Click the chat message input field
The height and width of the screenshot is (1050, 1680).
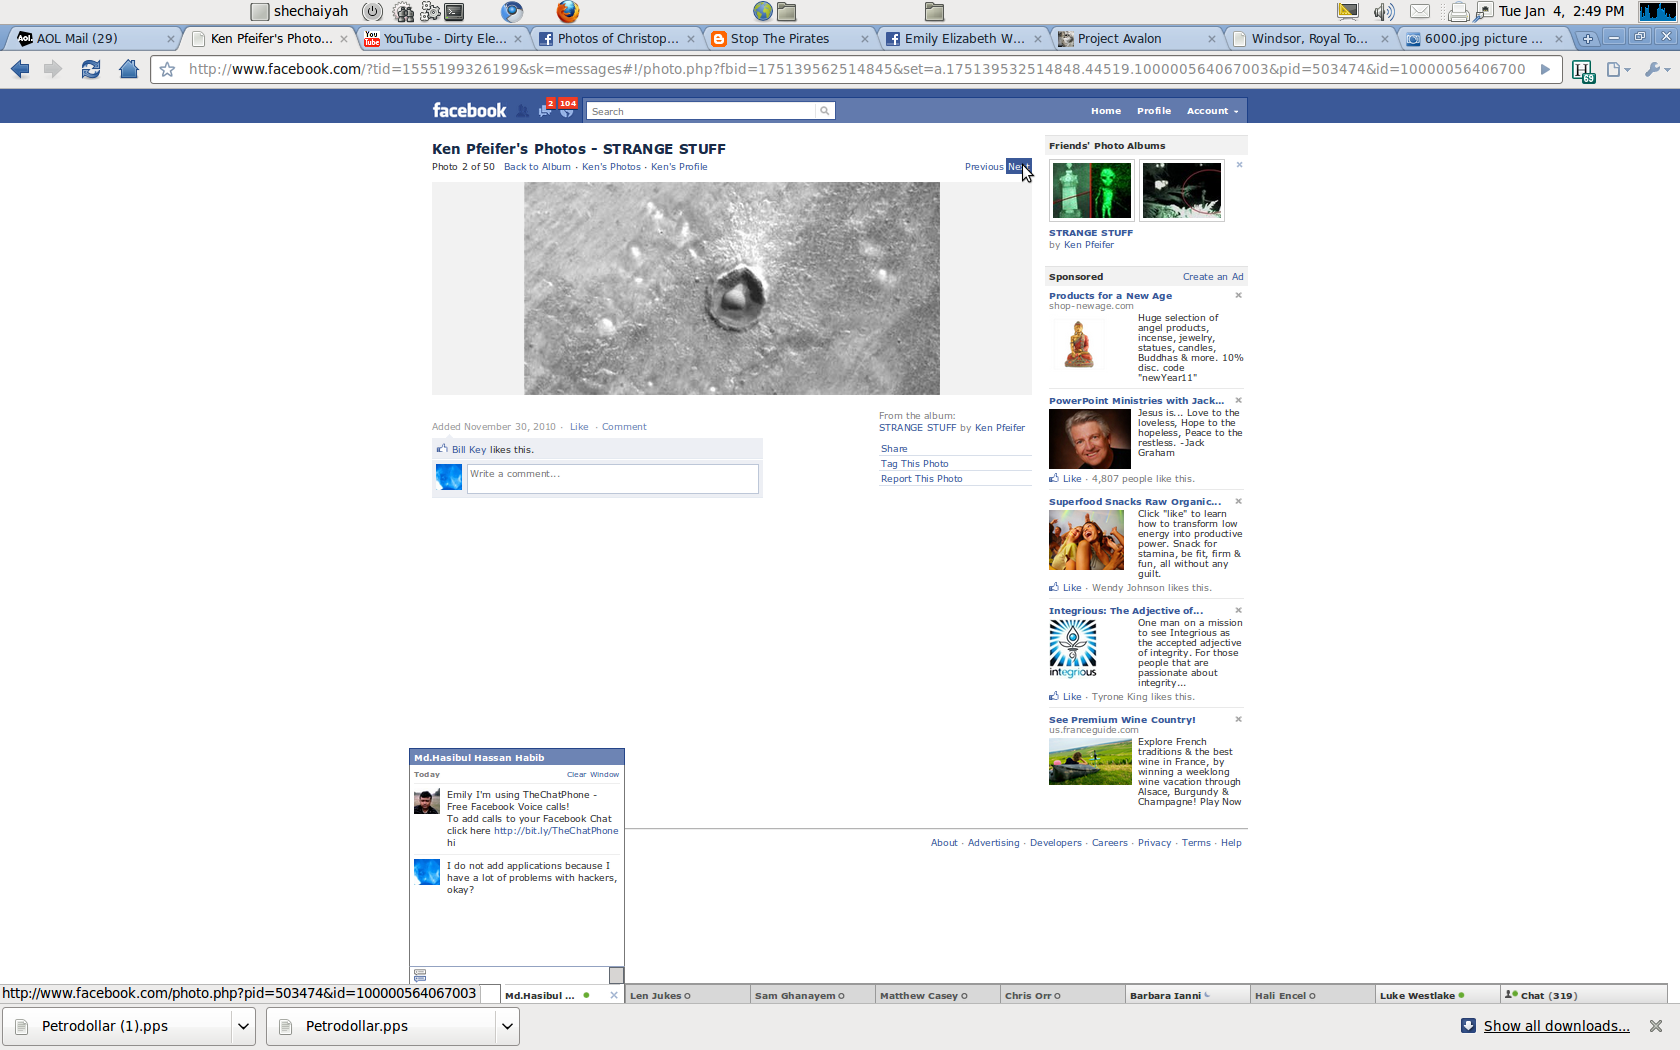(x=518, y=974)
